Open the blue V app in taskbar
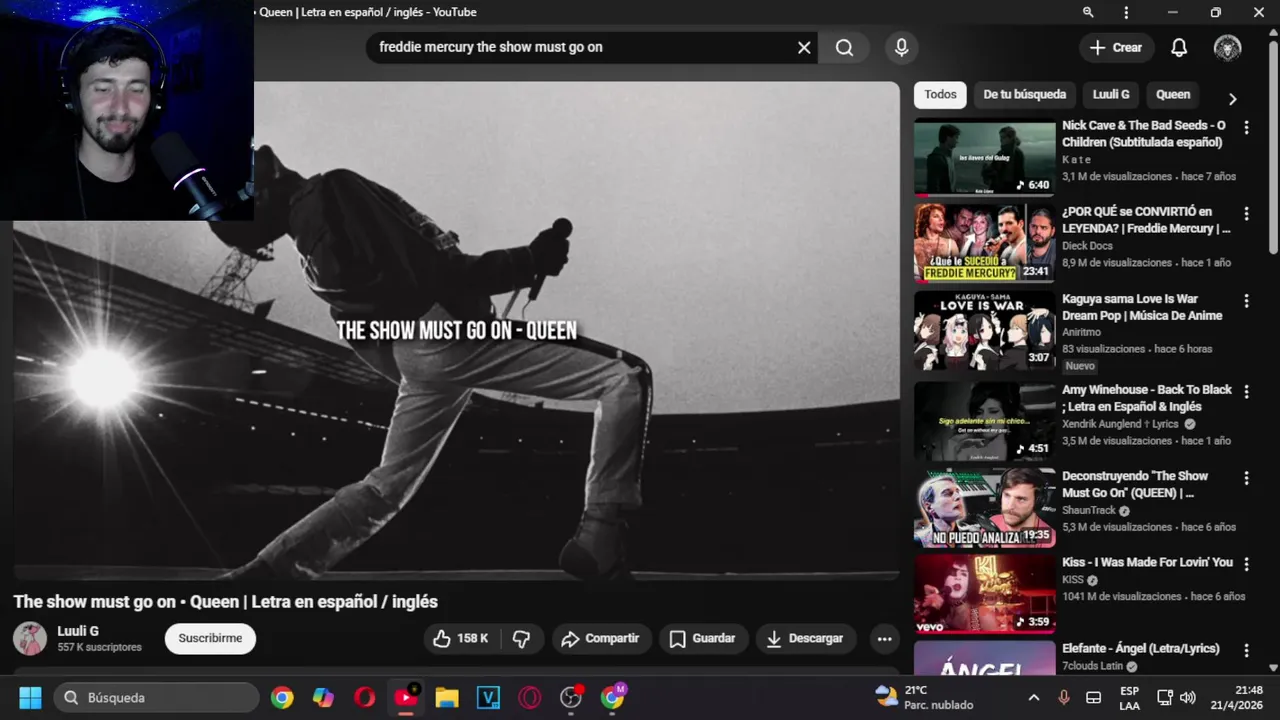 click(x=488, y=697)
